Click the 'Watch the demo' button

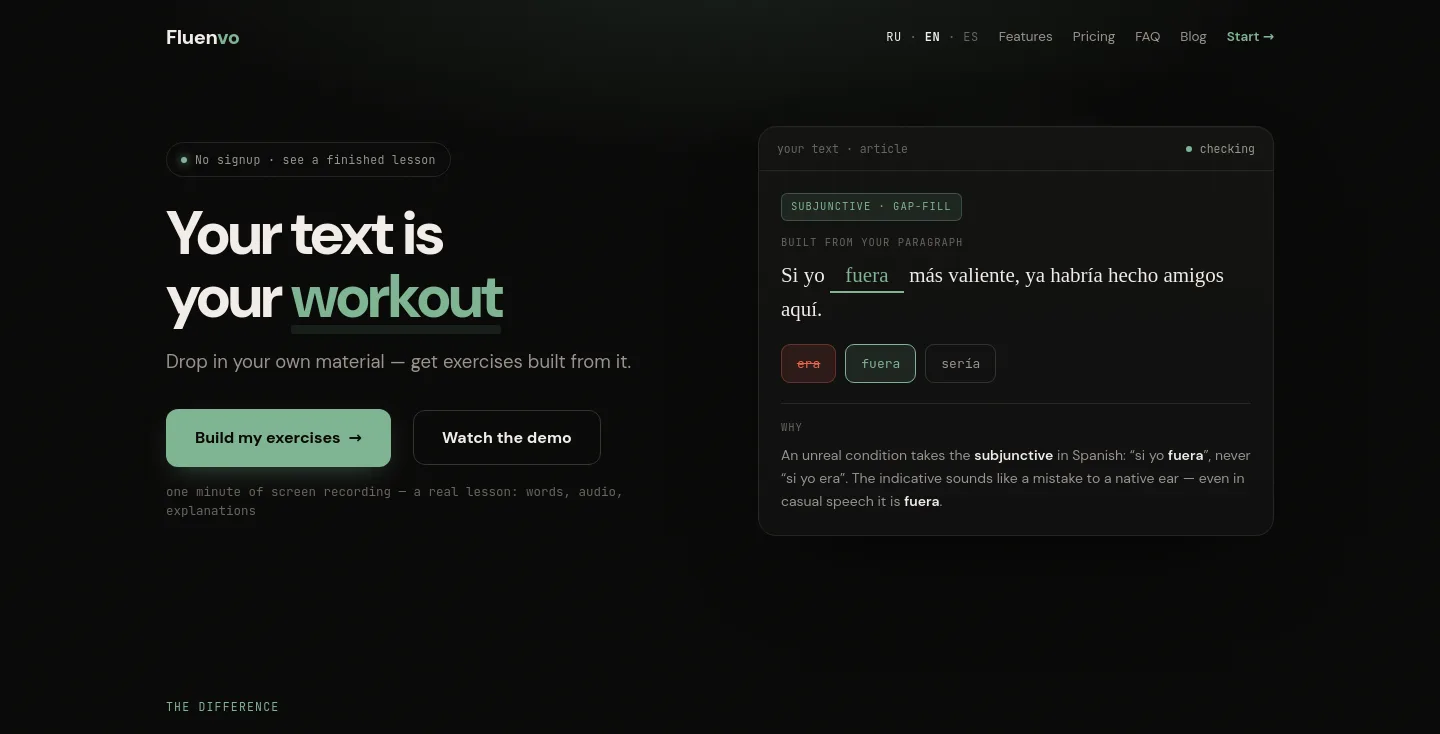tap(507, 437)
